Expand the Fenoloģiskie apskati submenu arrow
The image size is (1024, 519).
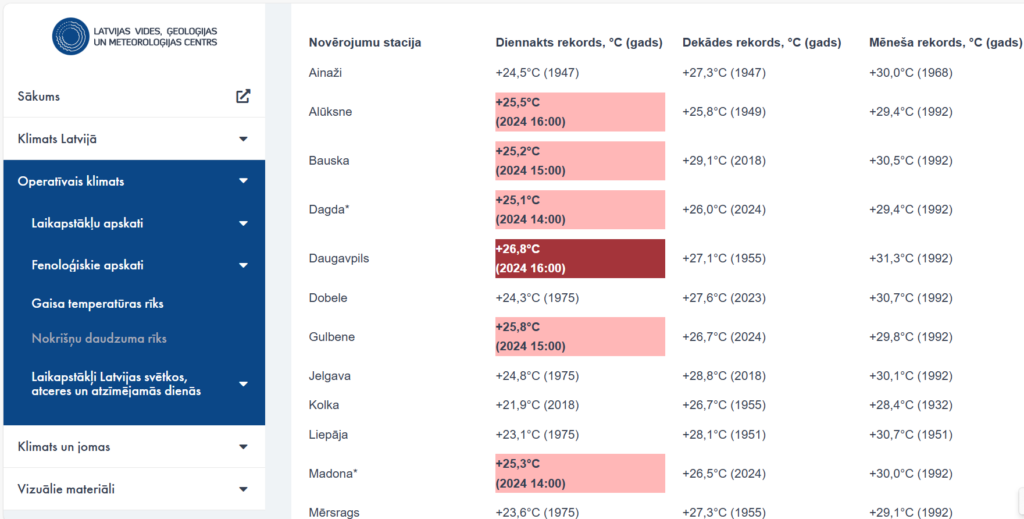click(x=243, y=266)
